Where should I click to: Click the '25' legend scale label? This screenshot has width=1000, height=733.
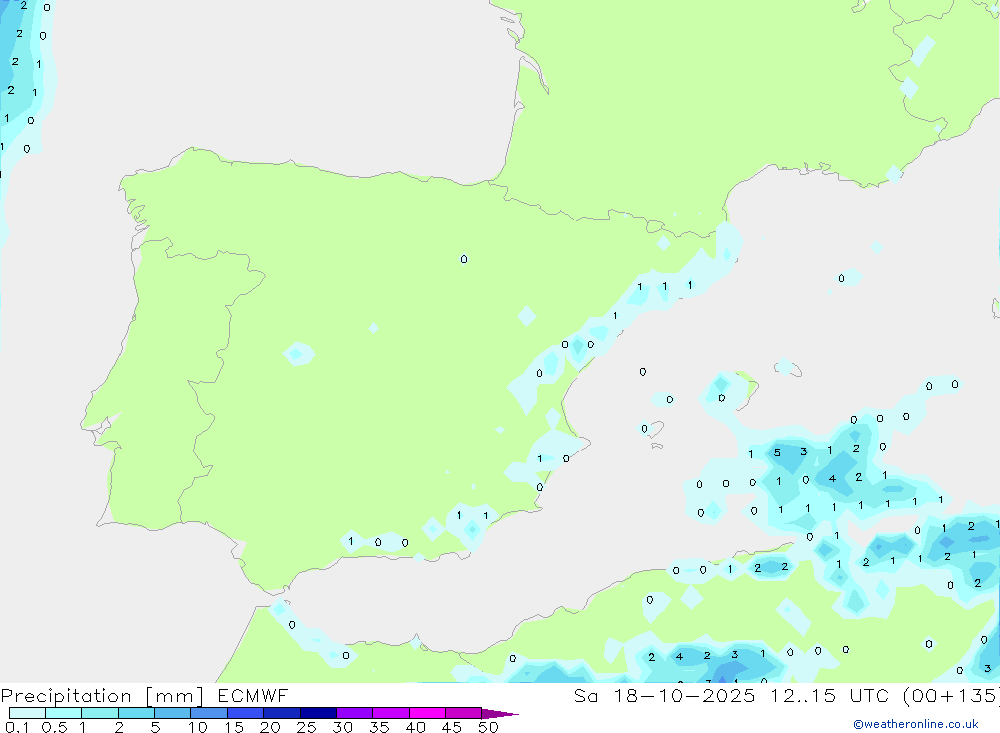coord(306,727)
